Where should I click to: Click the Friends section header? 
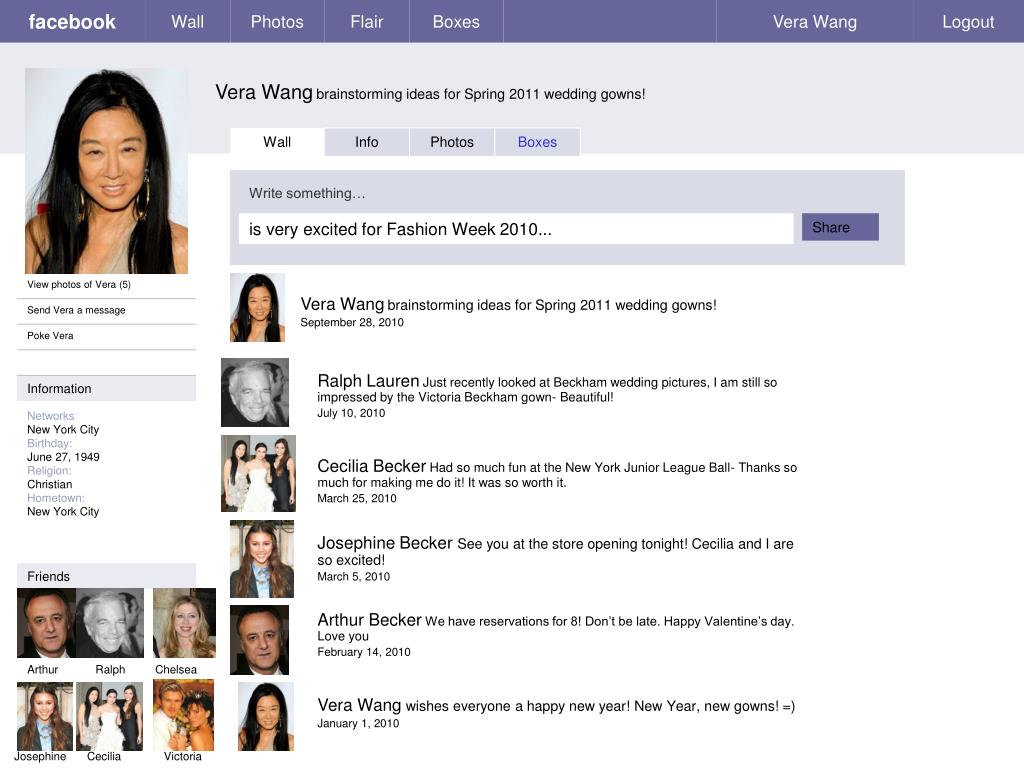(x=106, y=575)
